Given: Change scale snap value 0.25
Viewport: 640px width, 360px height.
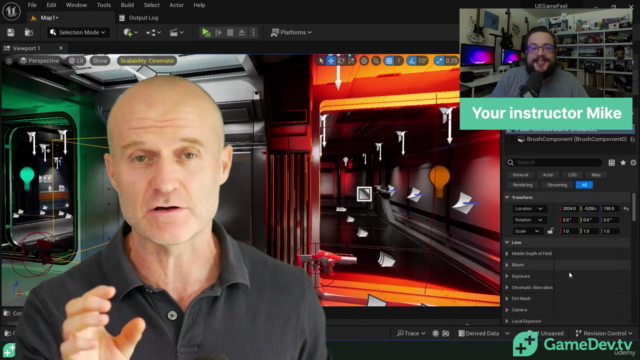Looking at the screenshot, I should pyautogui.click(x=451, y=61).
